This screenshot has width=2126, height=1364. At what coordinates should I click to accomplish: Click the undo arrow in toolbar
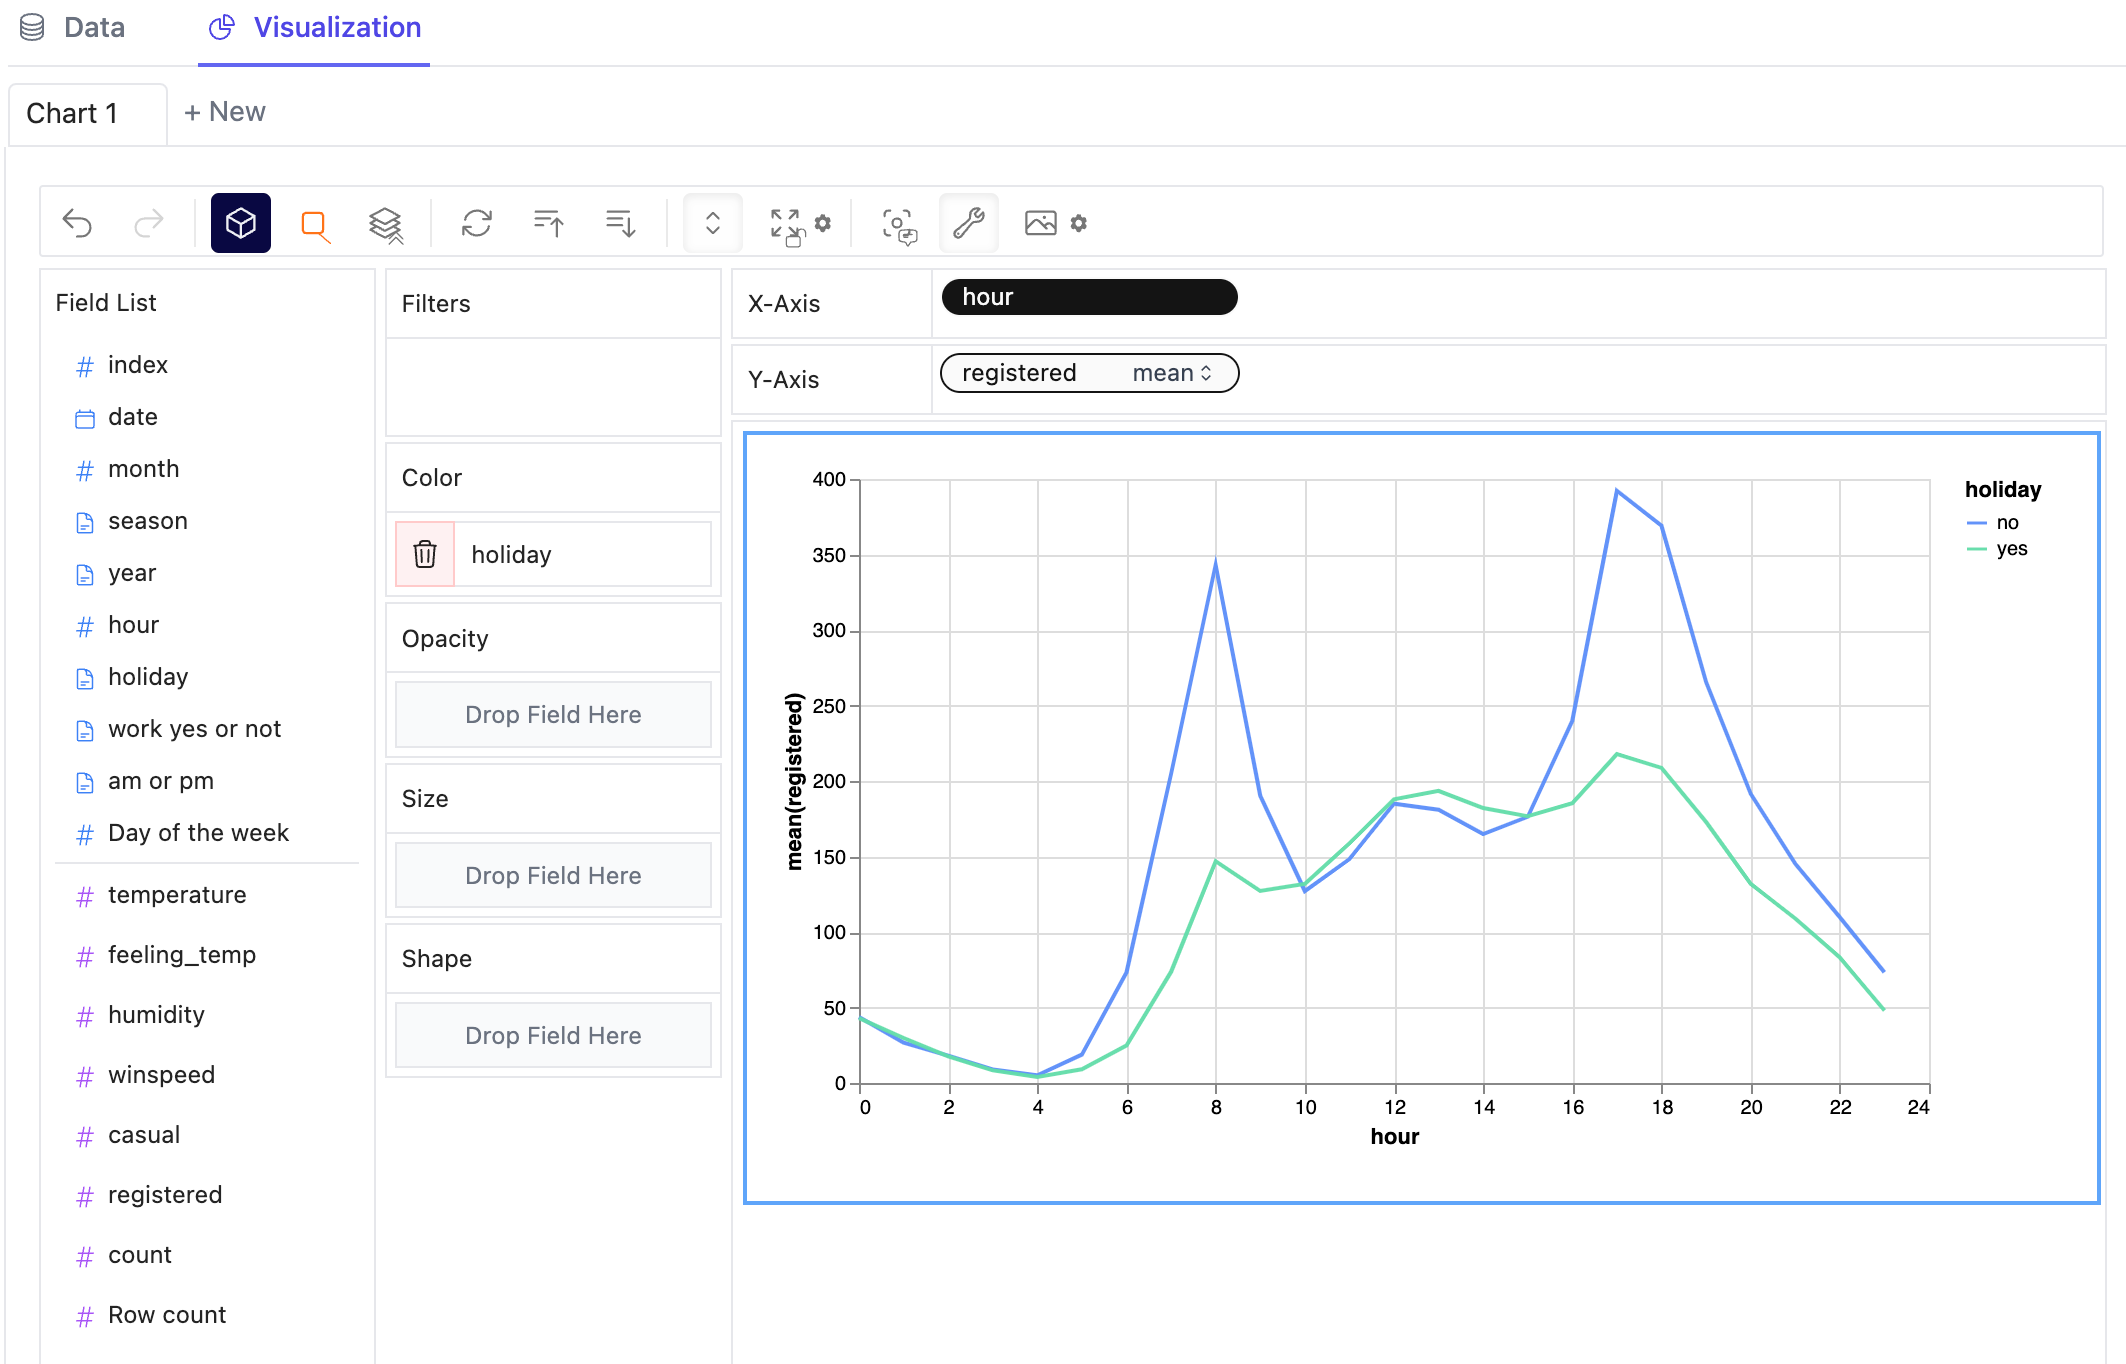tap(79, 222)
